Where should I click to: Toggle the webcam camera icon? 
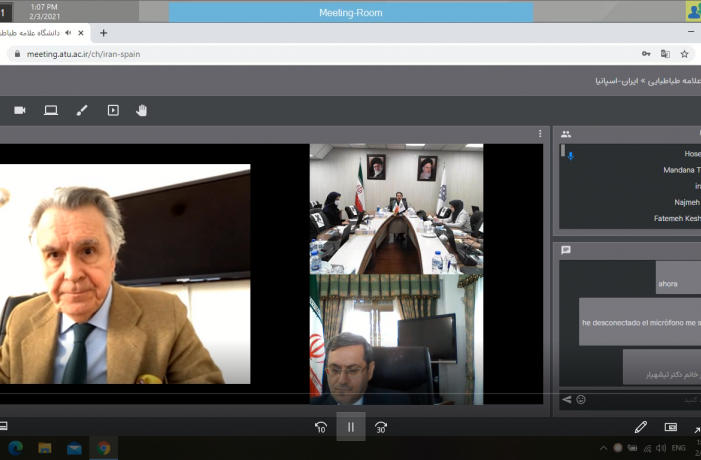[x=20, y=110]
